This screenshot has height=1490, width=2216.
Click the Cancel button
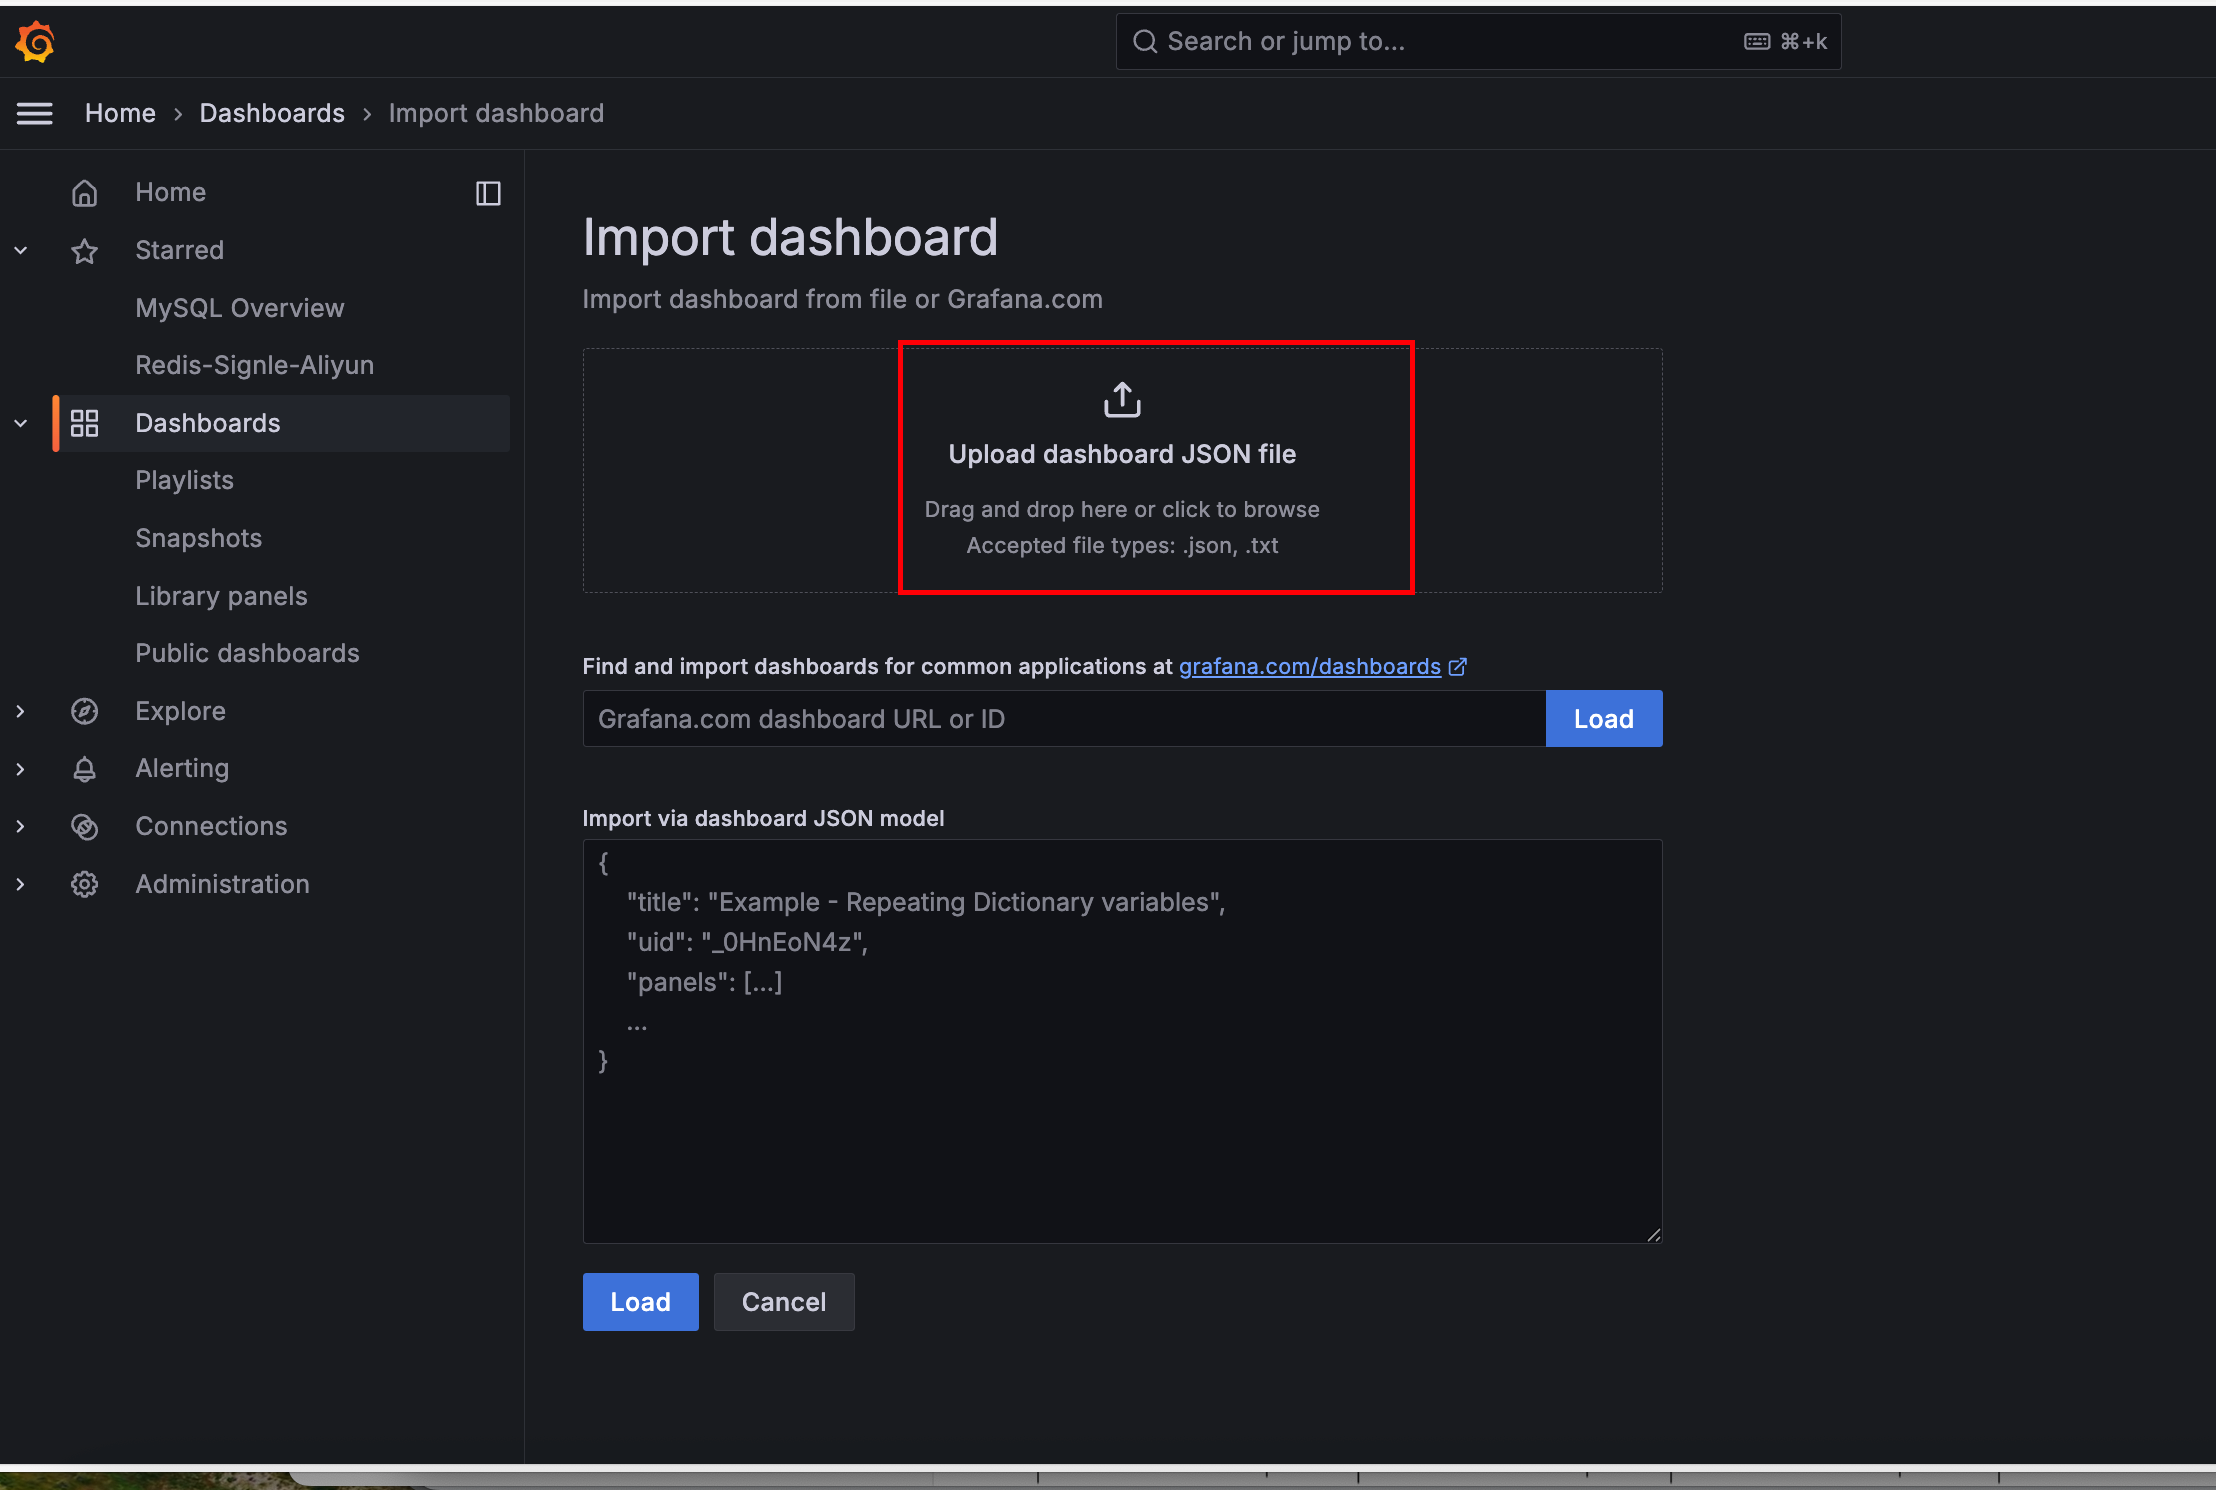[784, 1302]
